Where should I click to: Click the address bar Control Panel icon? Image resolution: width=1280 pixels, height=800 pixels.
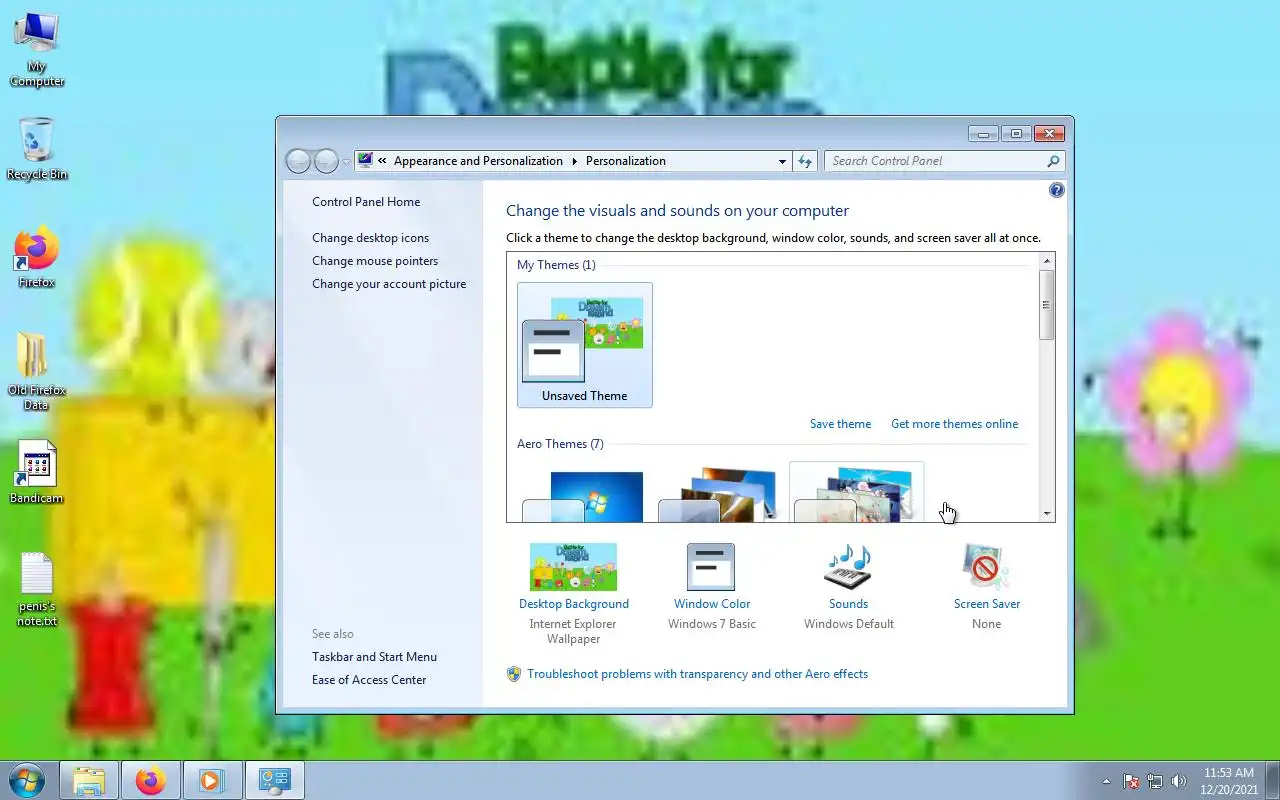coord(365,160)
